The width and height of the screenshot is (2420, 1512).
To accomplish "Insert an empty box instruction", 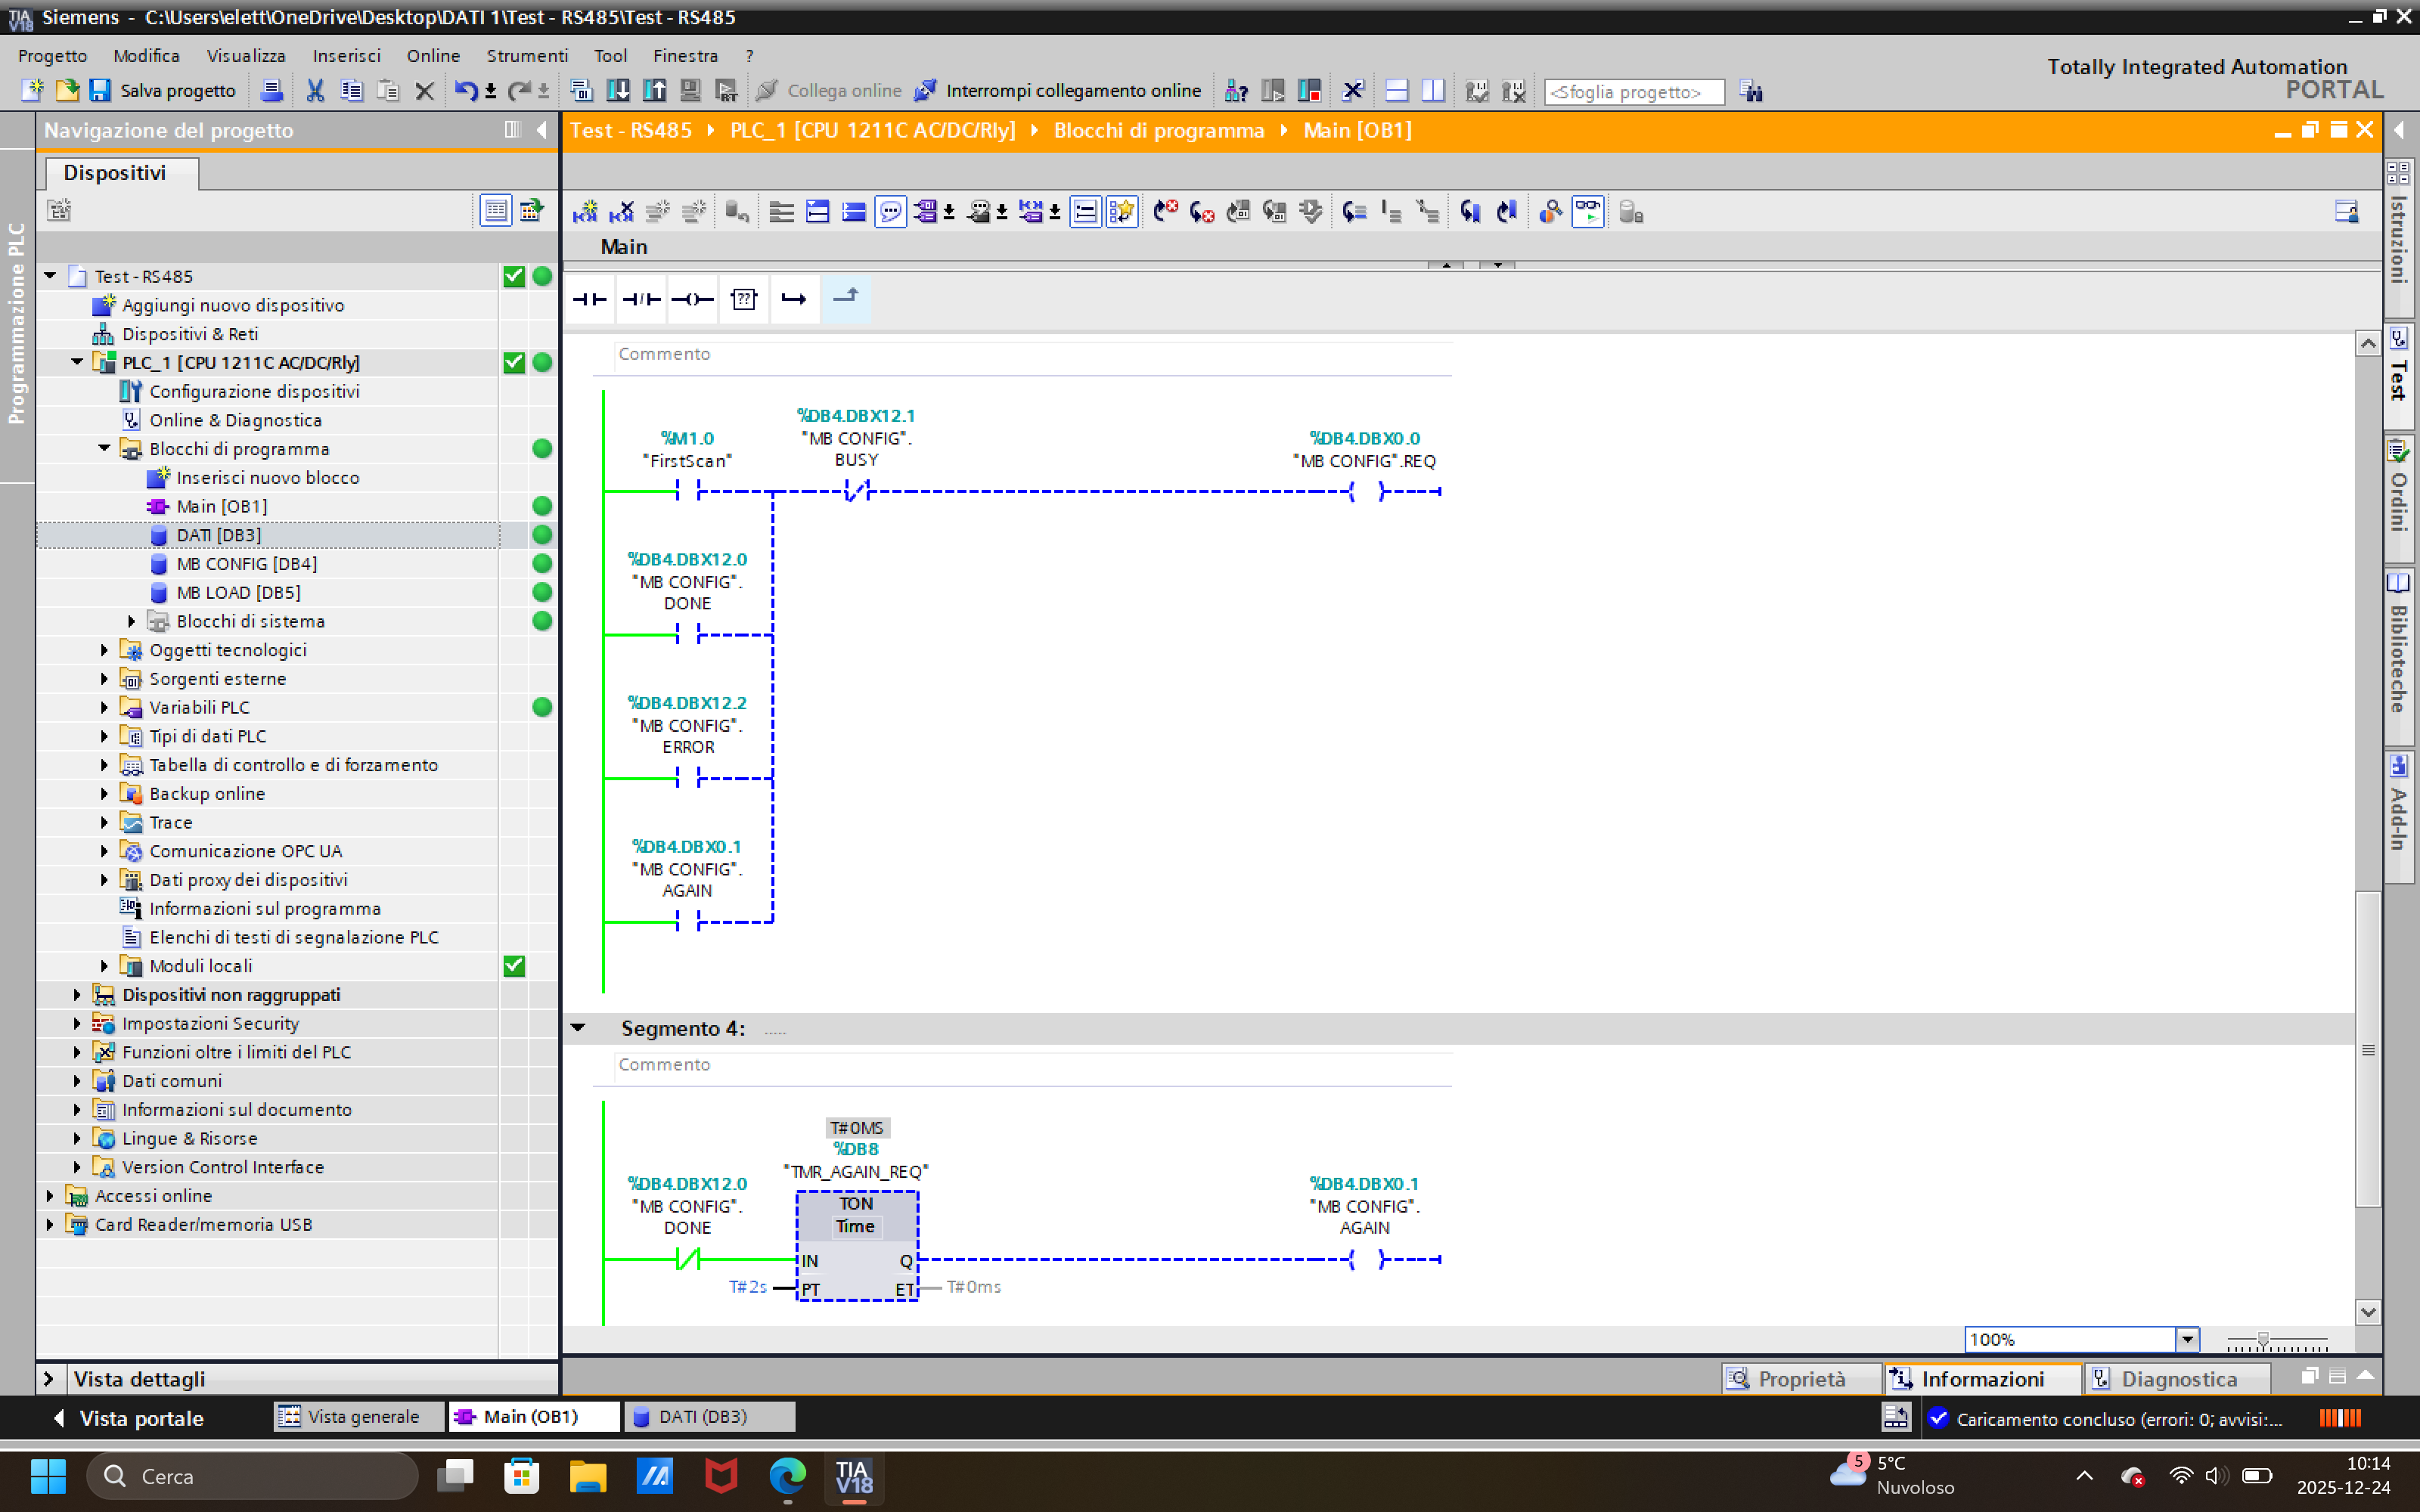I will tap(743, 299).
